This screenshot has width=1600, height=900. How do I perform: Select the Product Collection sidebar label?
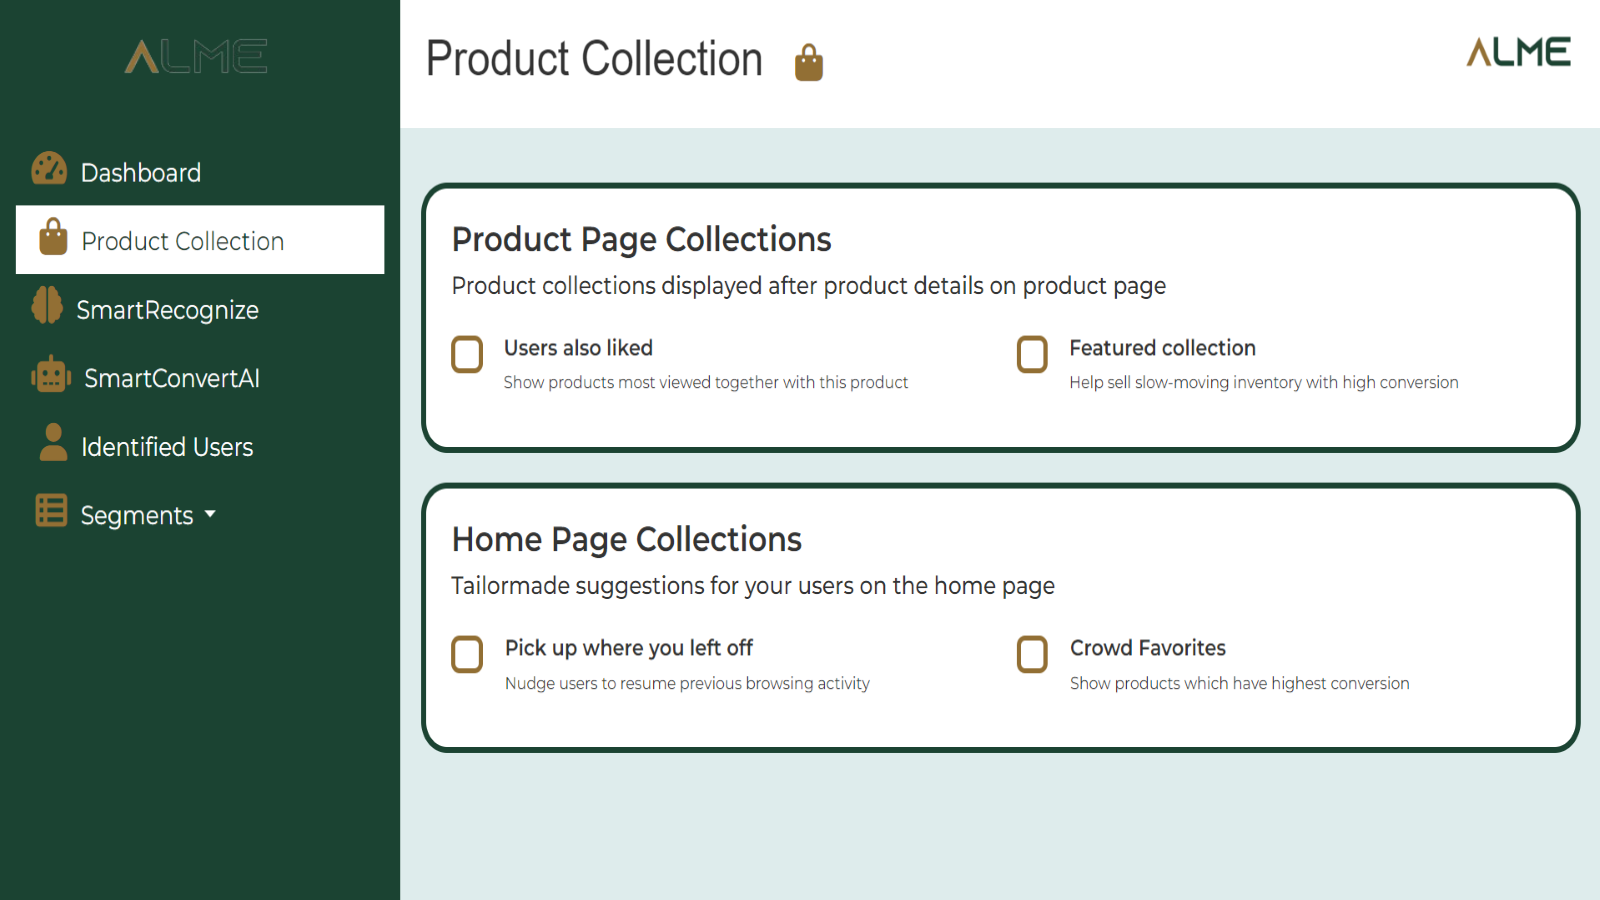click(183, 241)
